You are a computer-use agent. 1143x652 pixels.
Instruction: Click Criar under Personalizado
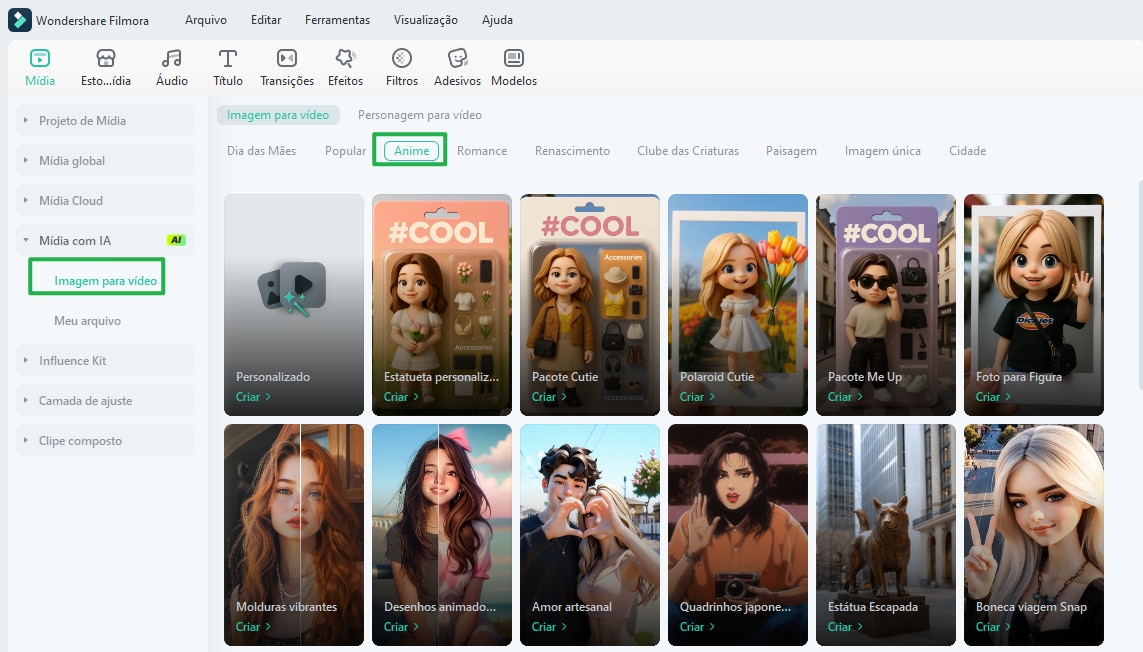click(x=254, y=397)
